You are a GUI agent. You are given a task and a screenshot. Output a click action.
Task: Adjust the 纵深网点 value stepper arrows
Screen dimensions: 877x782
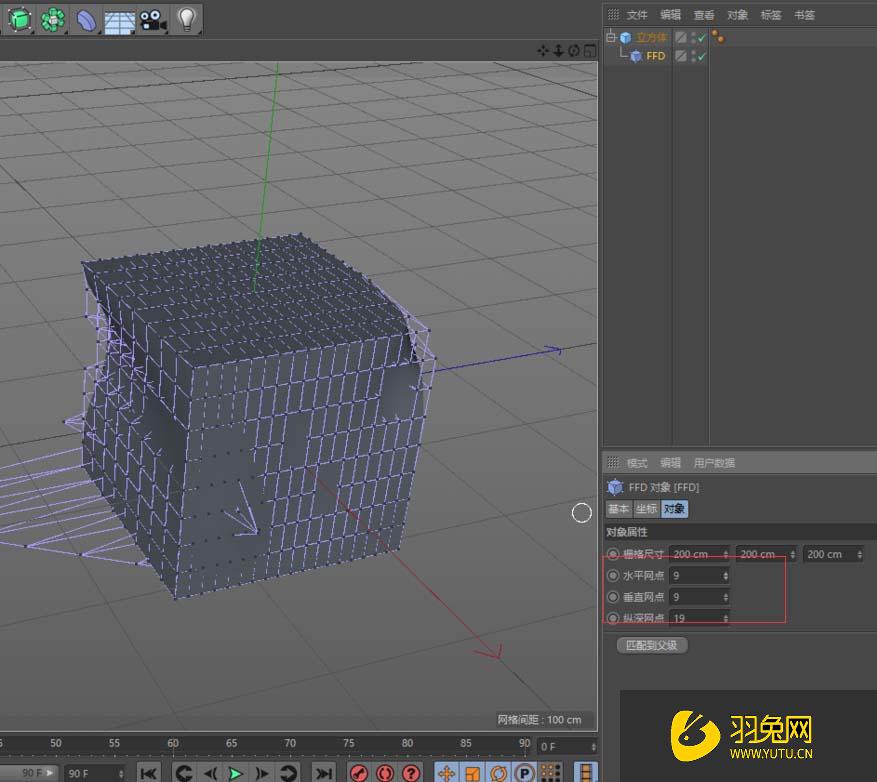click(725, 618)
